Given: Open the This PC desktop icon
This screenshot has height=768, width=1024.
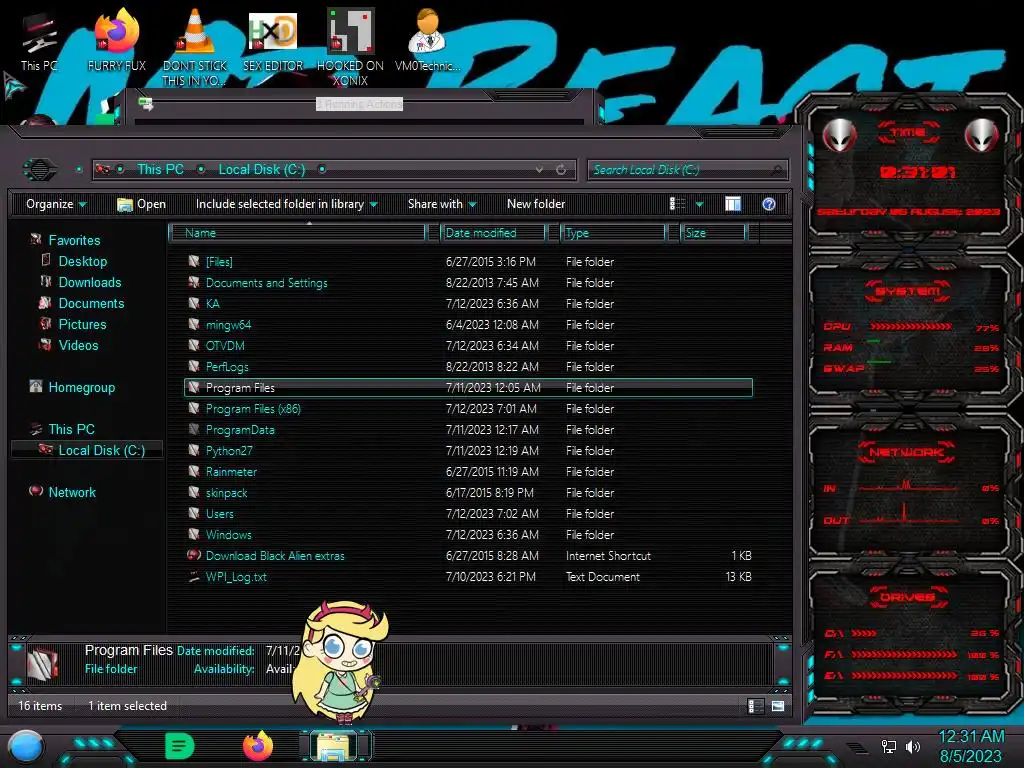Looking at the screenshot, I should click(x=39, y=42).
